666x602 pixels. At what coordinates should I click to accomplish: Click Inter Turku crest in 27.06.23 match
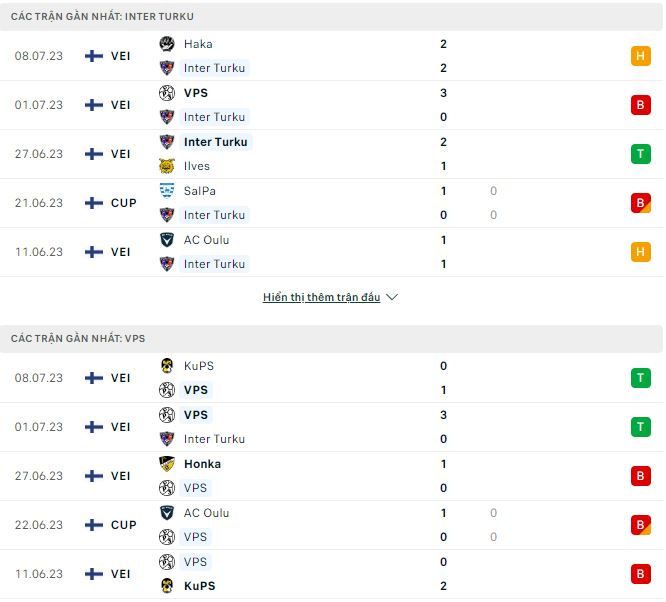pyautogui.click(x=167, y=142)
